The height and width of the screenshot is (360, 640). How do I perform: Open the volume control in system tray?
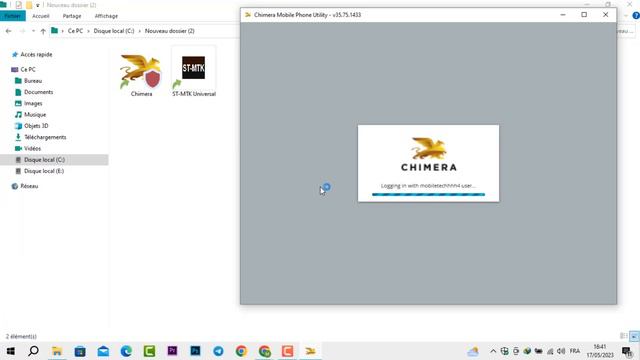click(x=561, y=351)
